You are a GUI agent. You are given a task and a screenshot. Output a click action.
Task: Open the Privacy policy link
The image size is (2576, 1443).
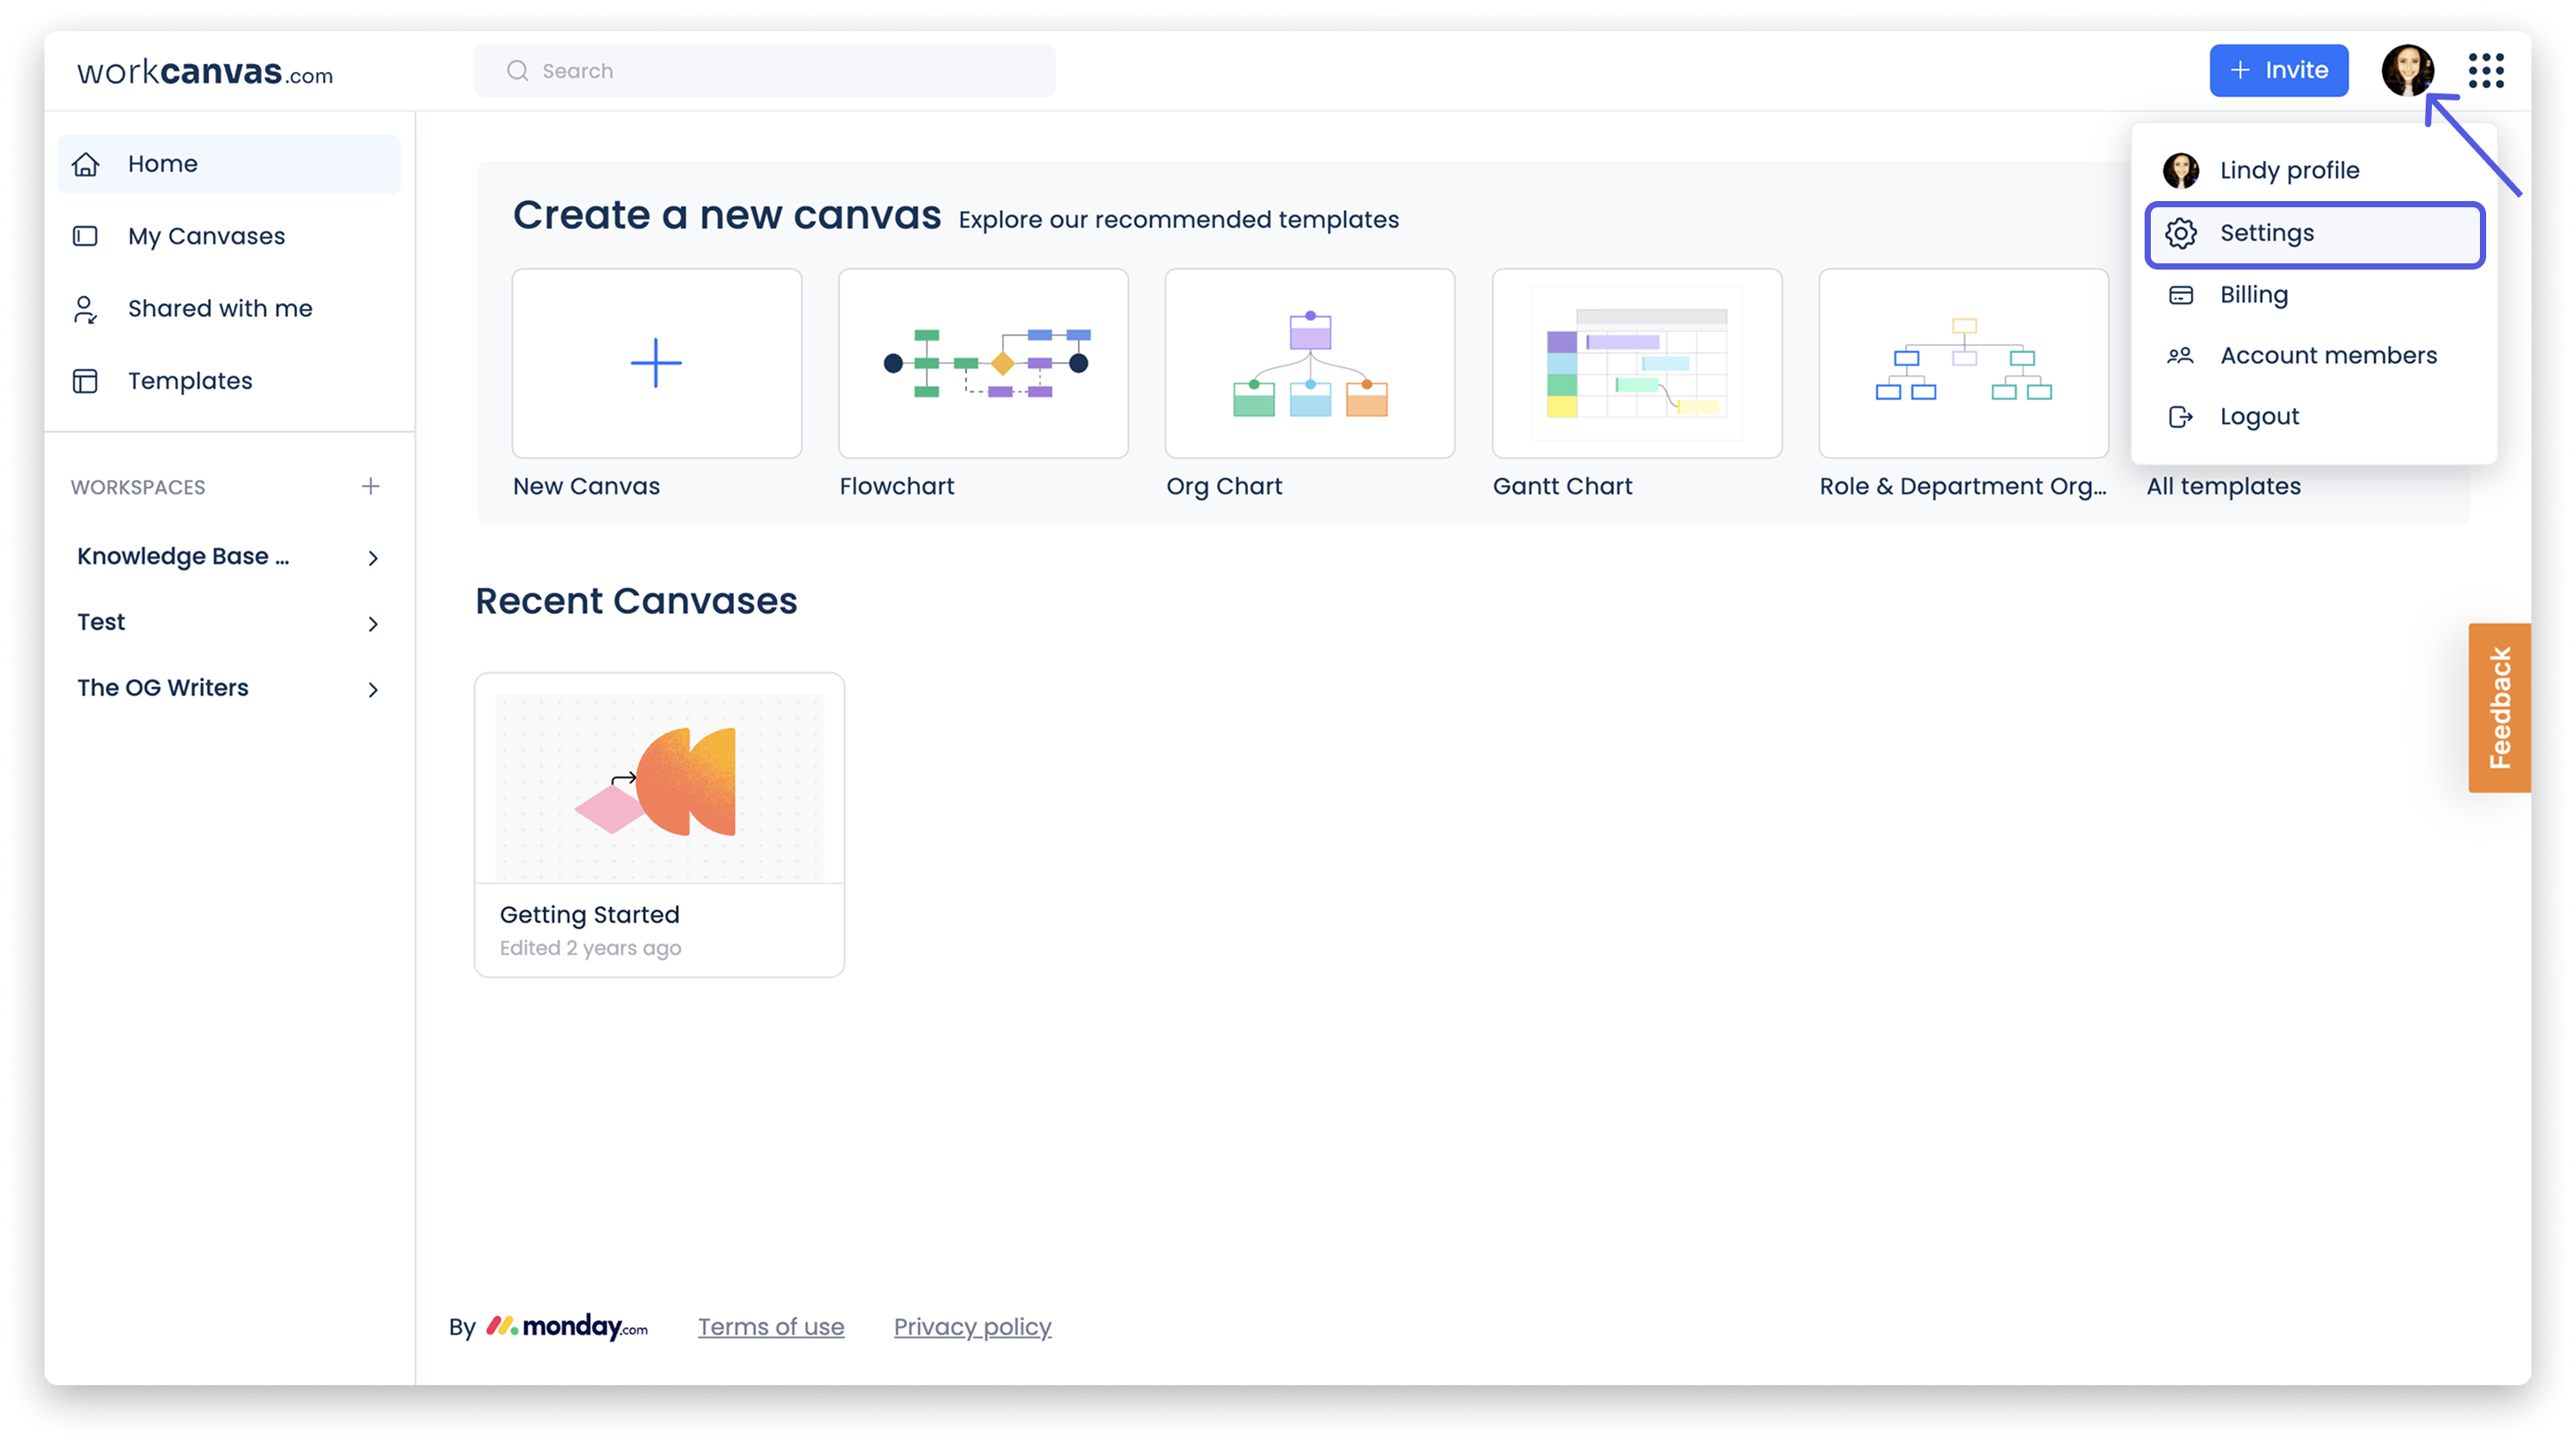tap(972, 1327)
